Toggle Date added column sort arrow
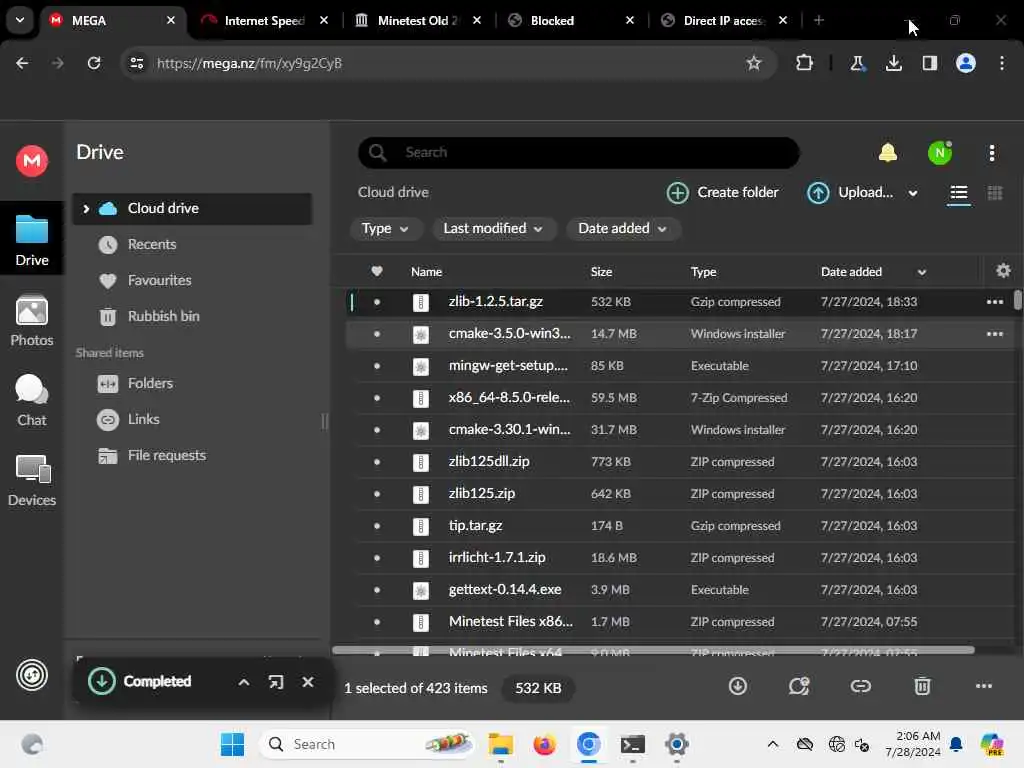The width and height of the screenshot is (1024, 768). [921, 272]
